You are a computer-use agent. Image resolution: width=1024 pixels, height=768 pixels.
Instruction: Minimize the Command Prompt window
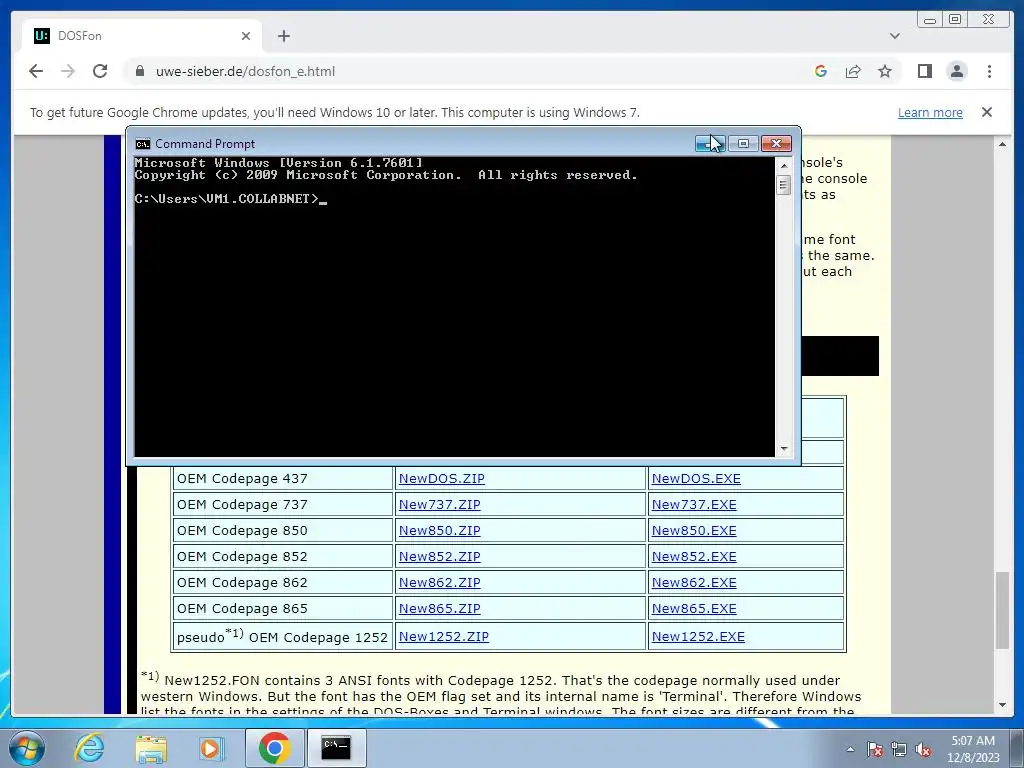(x=710, y=144)
